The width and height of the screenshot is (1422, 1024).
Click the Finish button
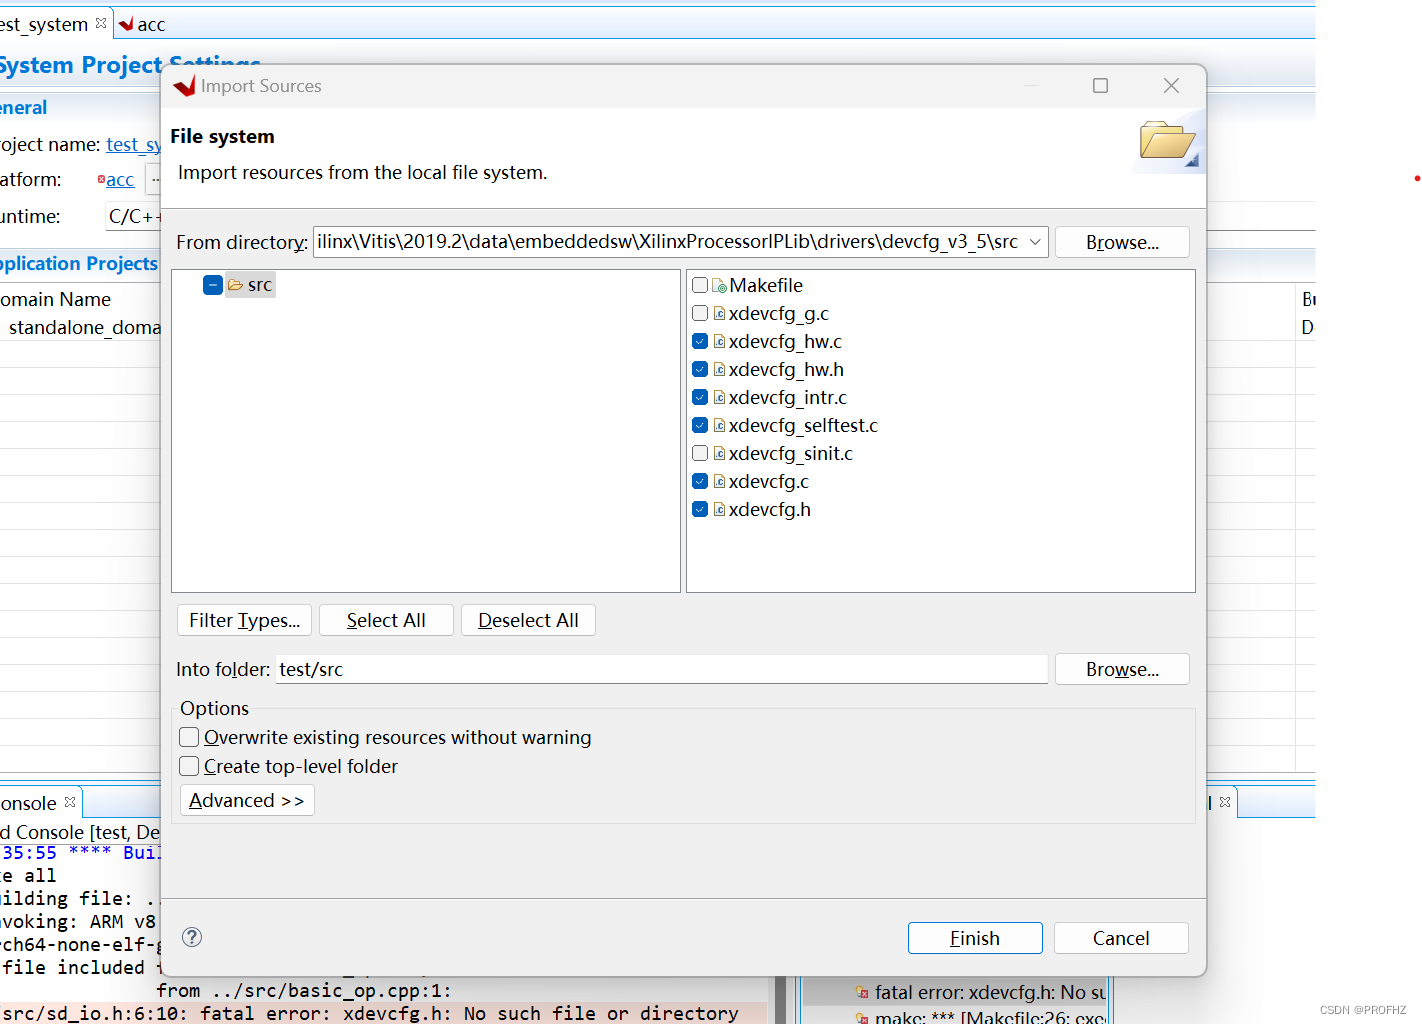coord(974,938)
